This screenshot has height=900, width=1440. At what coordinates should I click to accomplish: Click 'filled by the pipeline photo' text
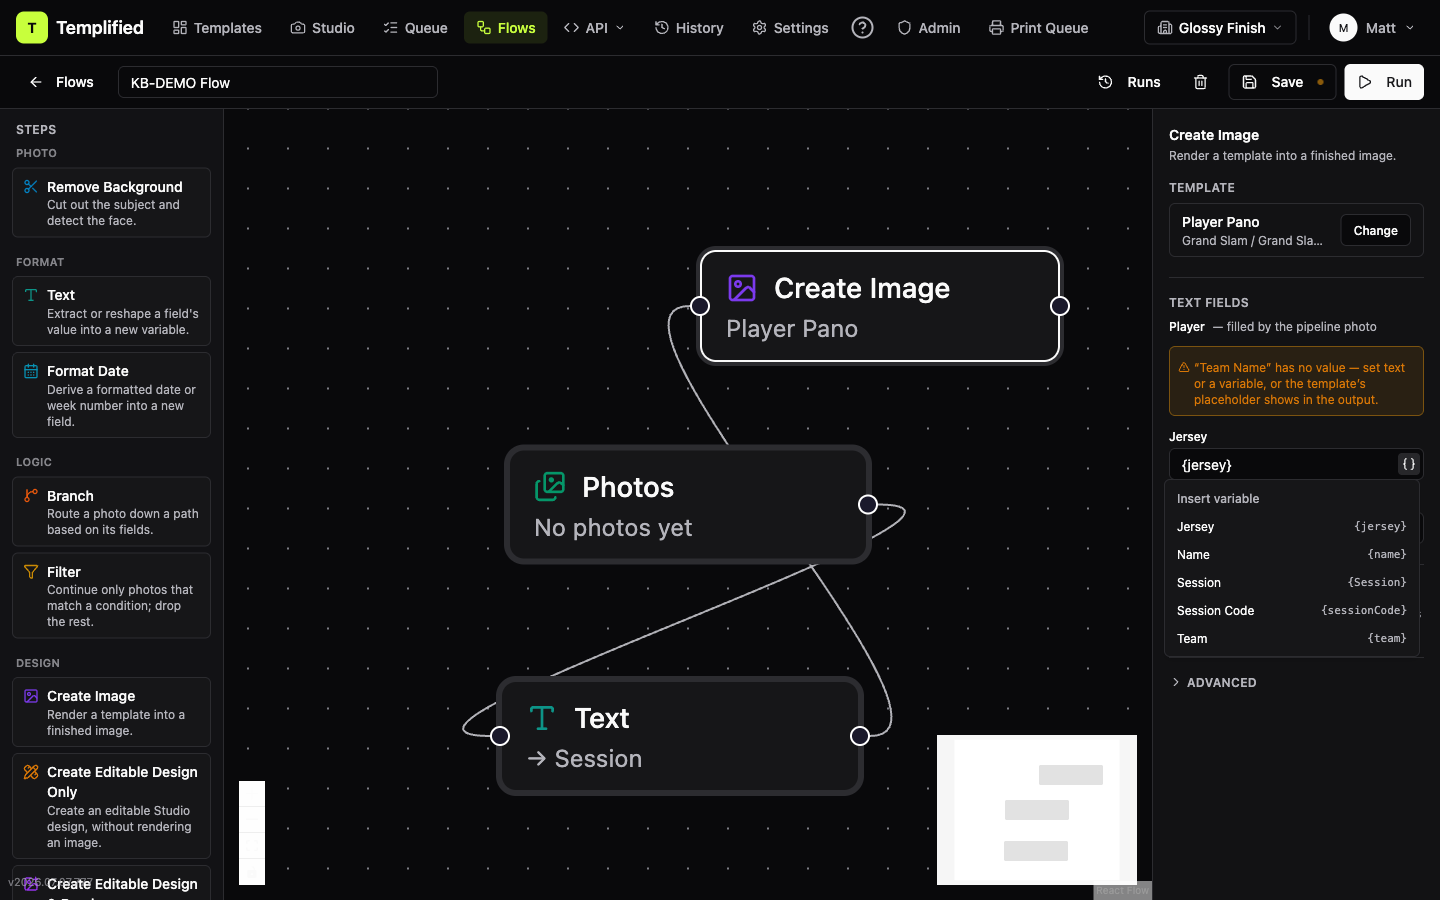(1301, 327)
